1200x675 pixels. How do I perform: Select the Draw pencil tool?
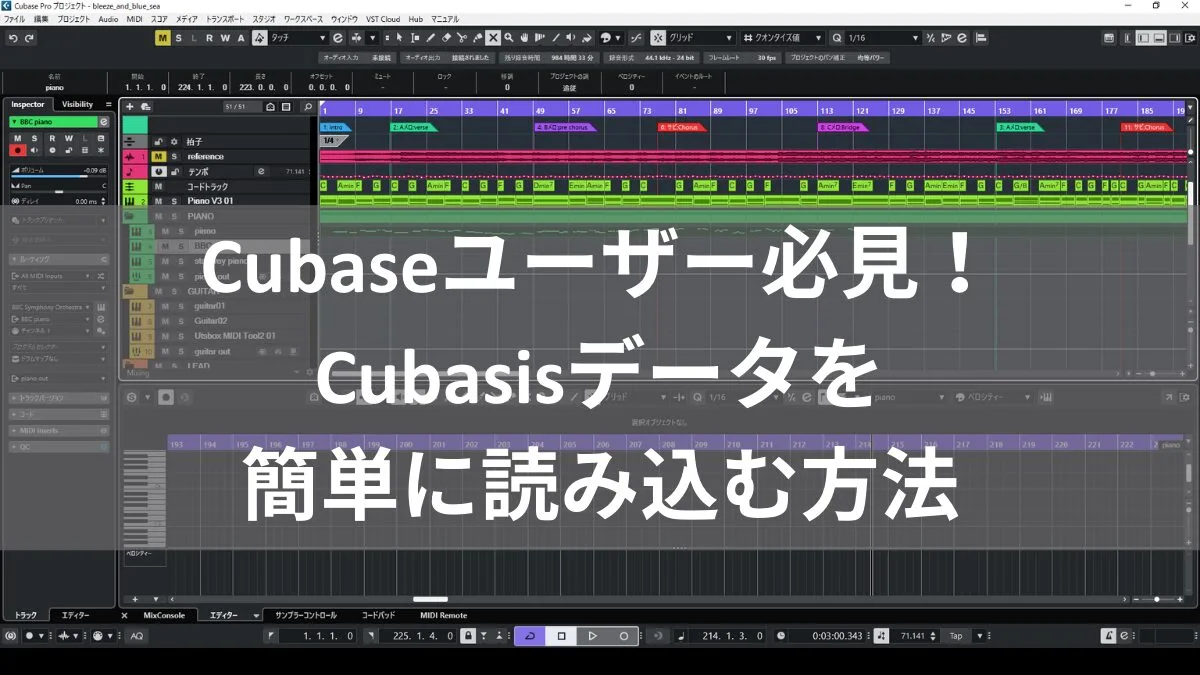430,38
